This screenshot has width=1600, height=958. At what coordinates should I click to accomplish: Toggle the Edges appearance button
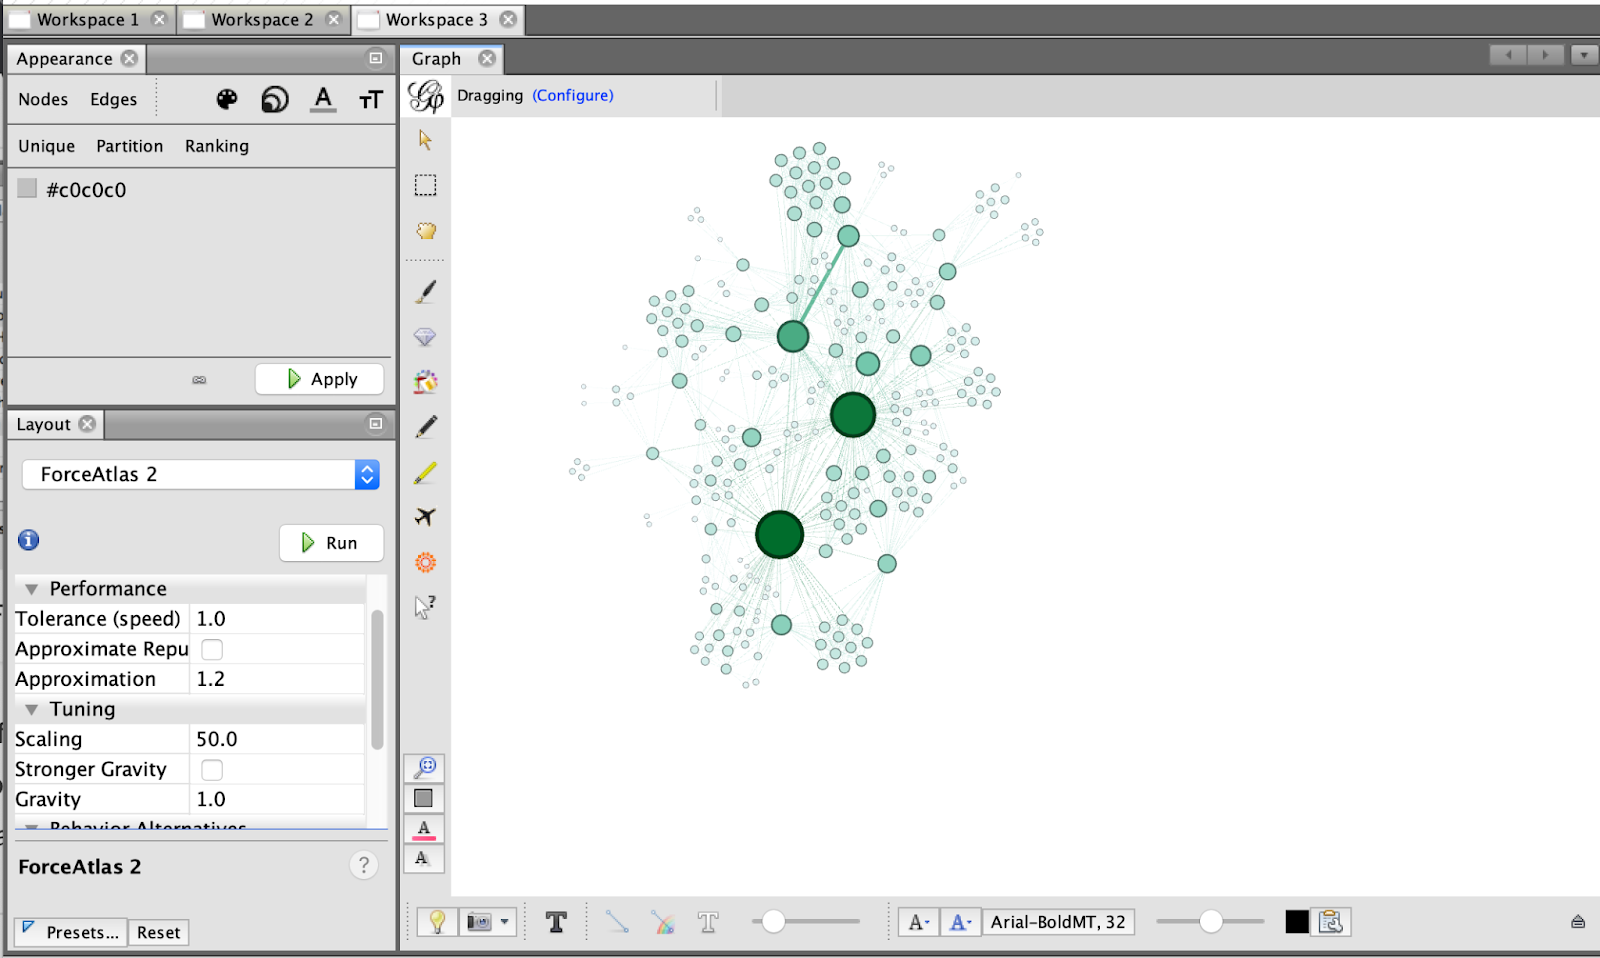pos(114,99)
